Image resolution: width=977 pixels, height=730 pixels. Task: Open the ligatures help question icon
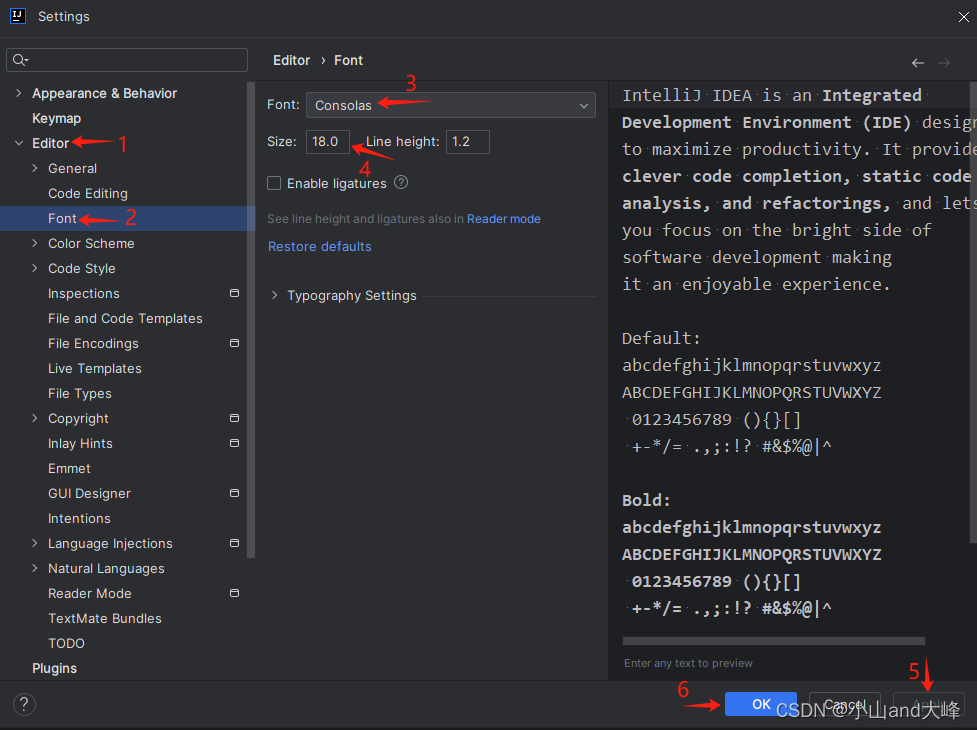coord(401,182)
